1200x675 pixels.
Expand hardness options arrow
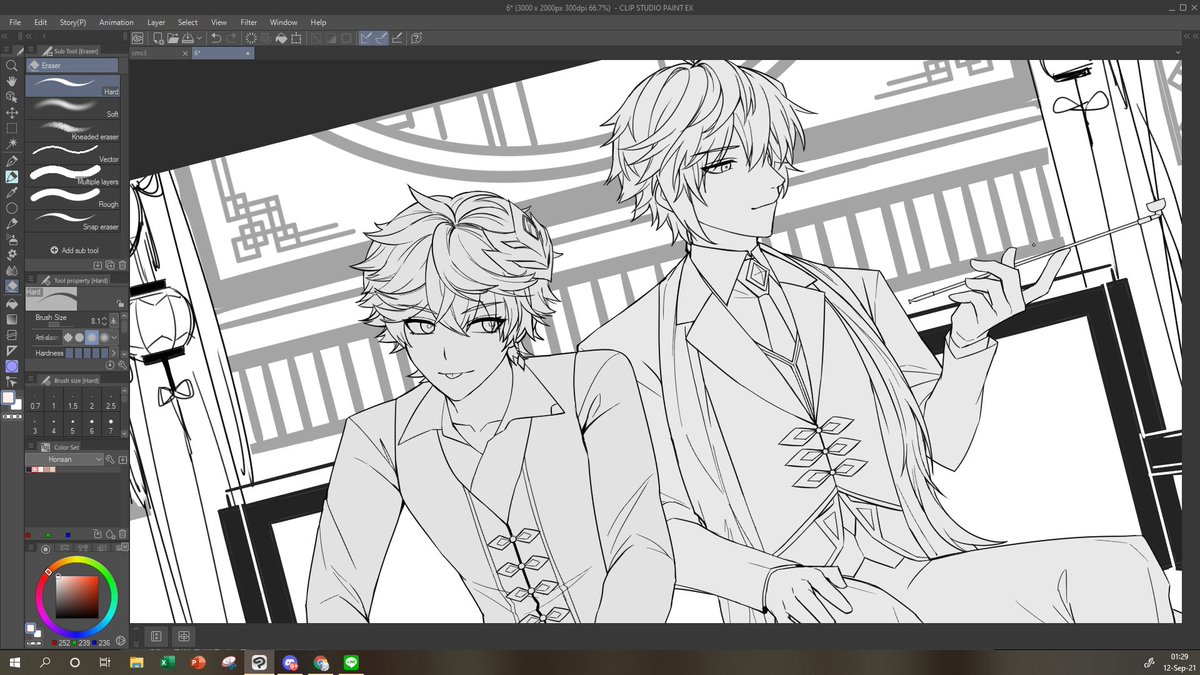pyautogui.click(x=113, y=353)
